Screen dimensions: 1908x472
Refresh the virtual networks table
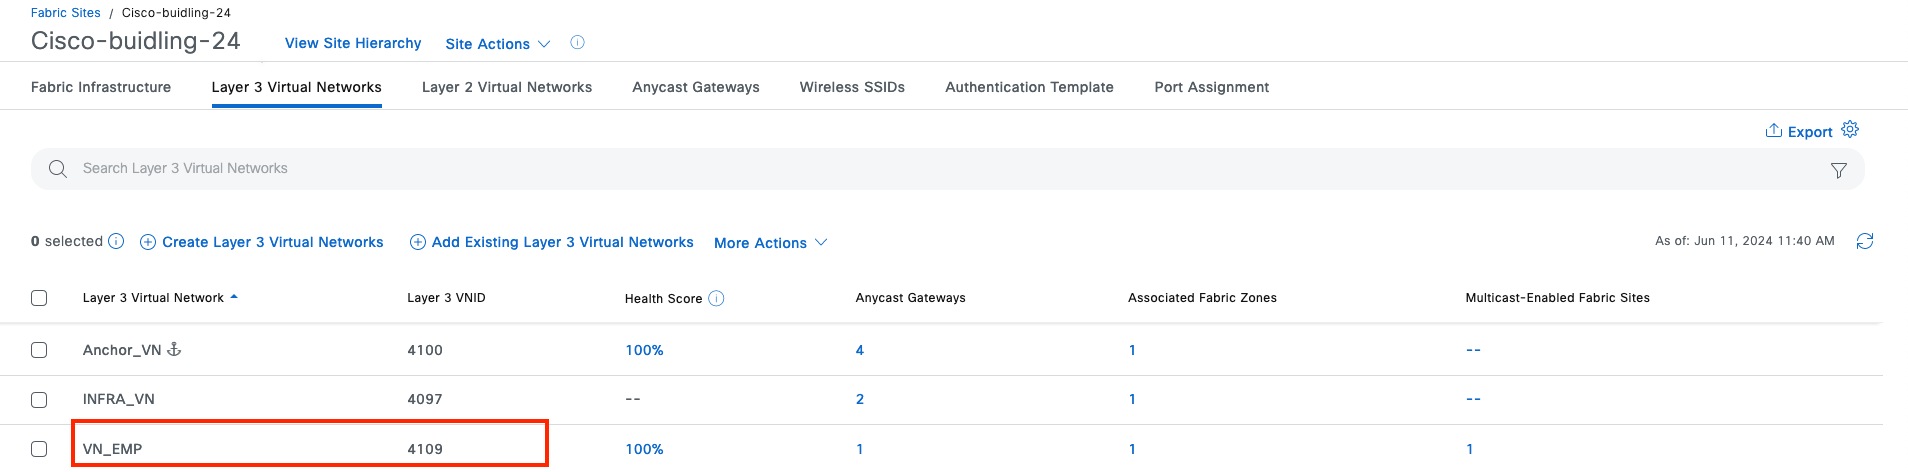click(1865, 241)
